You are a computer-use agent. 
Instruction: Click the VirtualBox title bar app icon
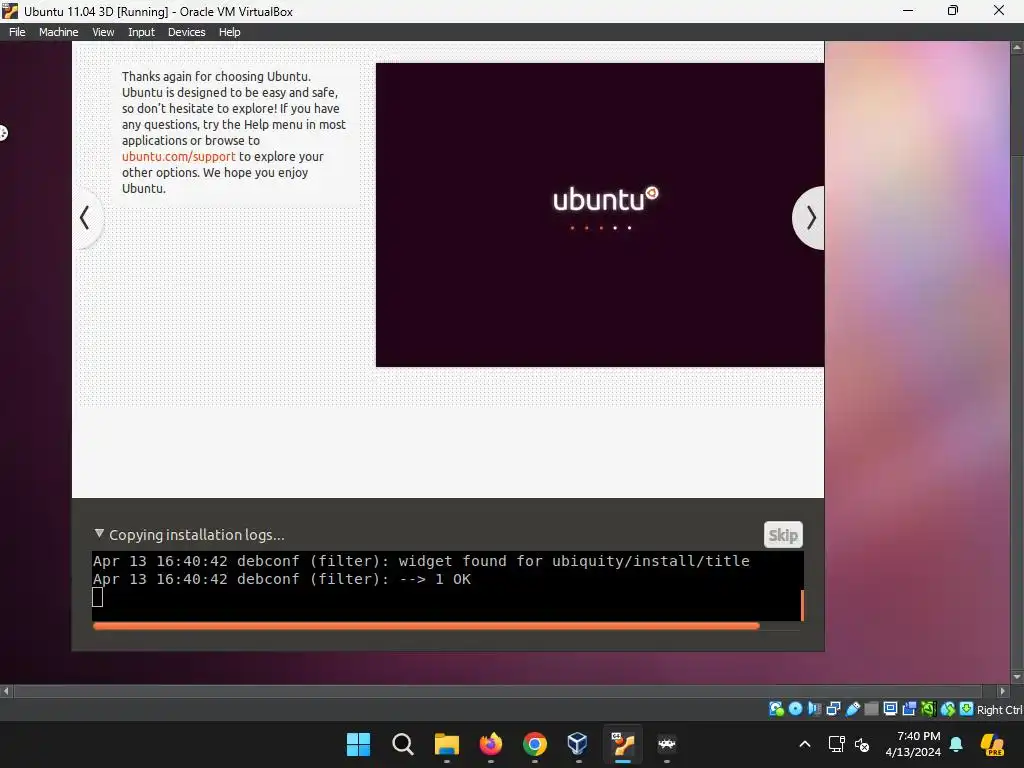(10, 11)
